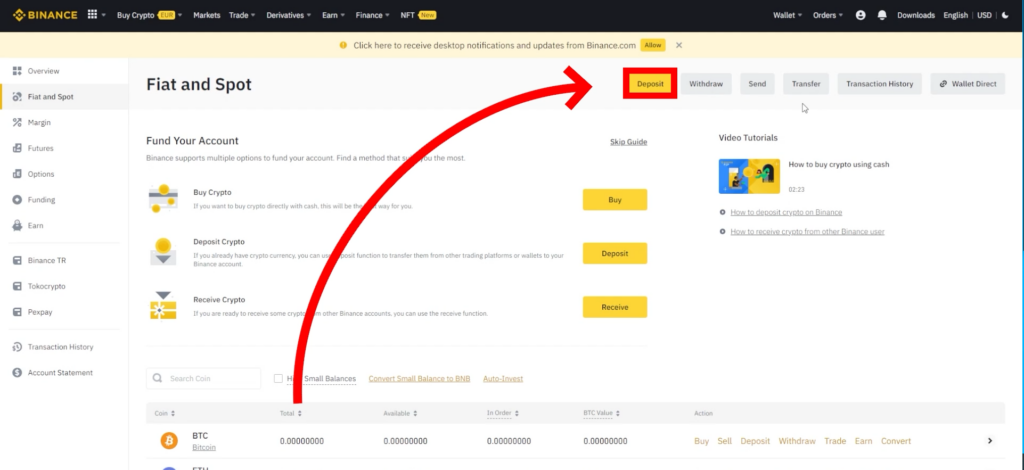Click the top Deposit button
The width and height of the screenshot is (1024, 470).
click(650, 84)
